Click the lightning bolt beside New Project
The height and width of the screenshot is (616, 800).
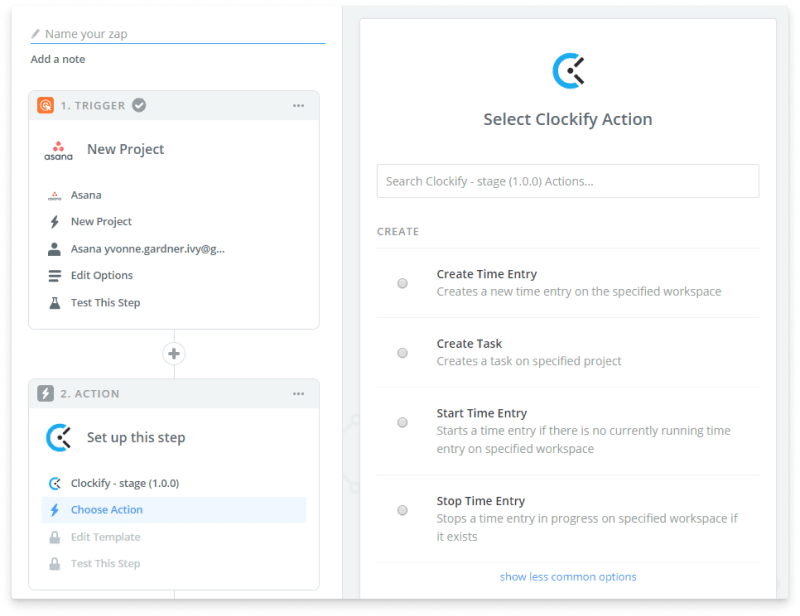55,221
